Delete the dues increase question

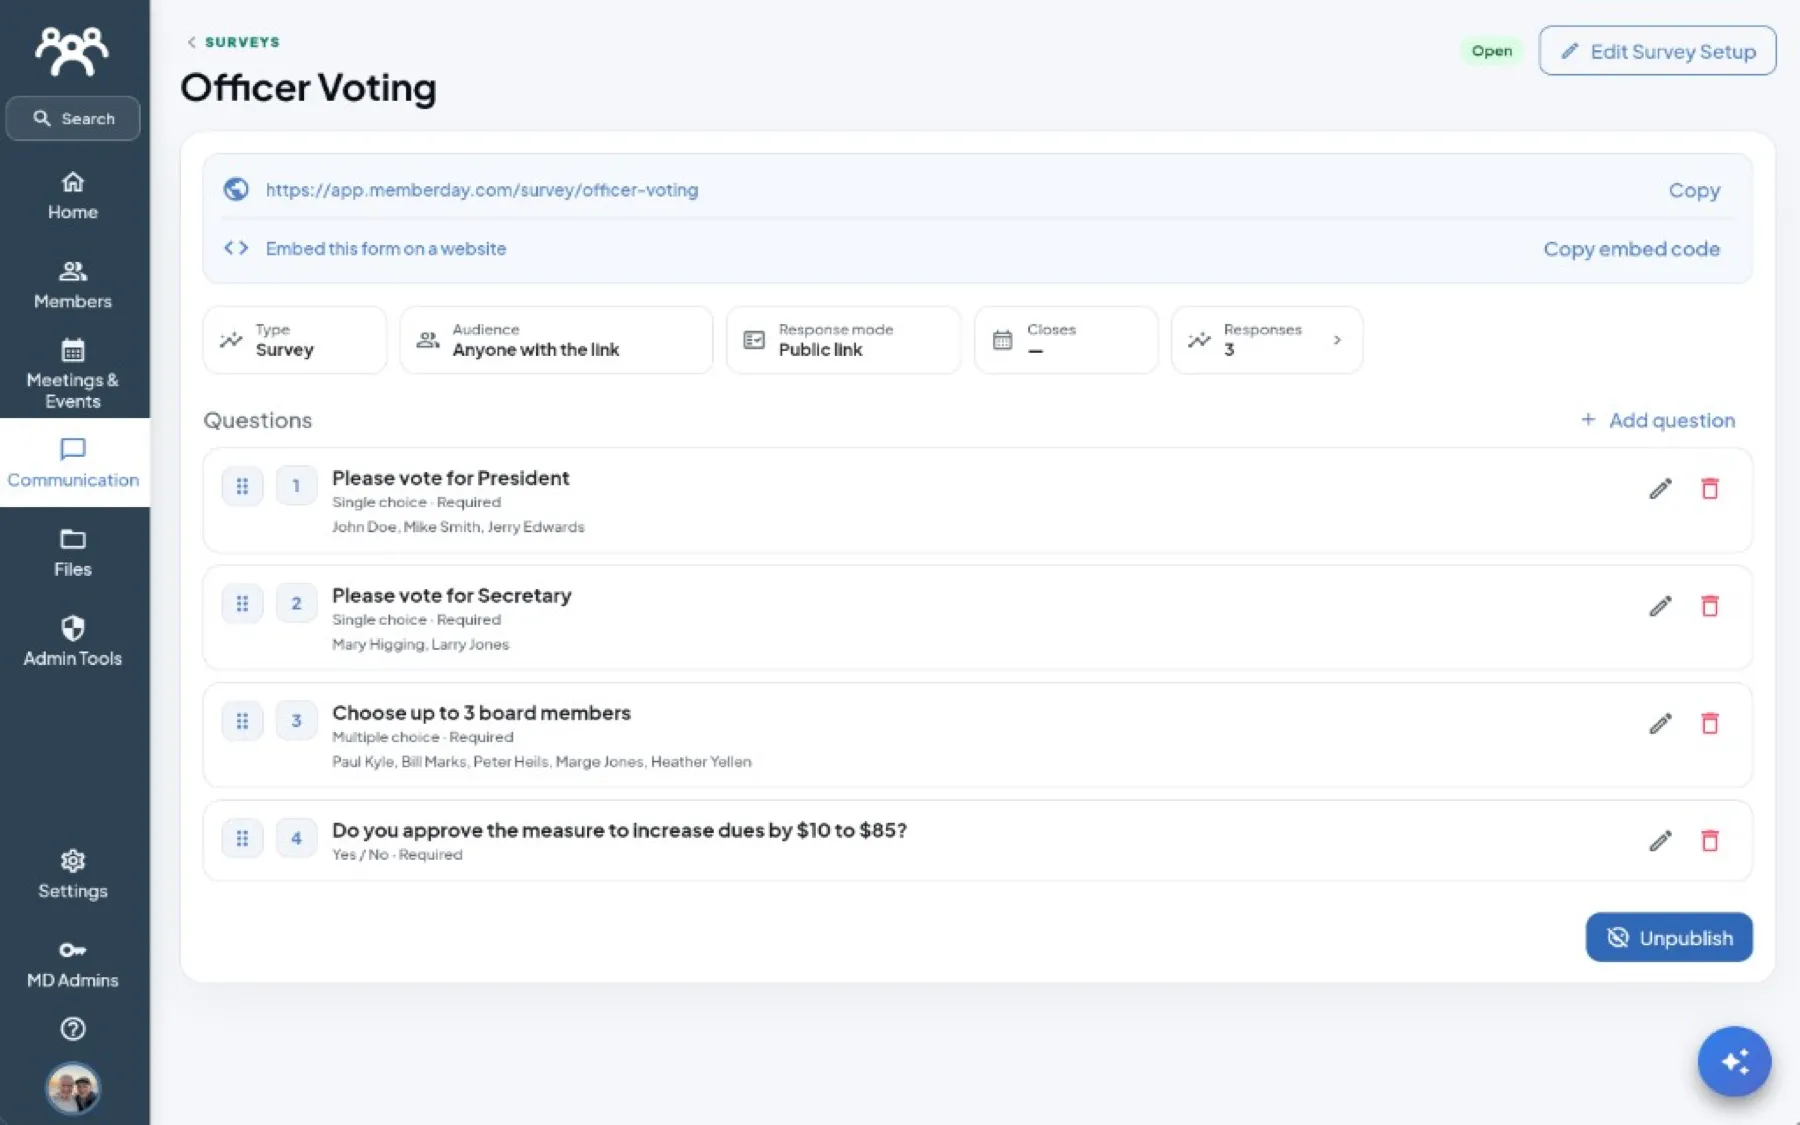[1710, 841]
